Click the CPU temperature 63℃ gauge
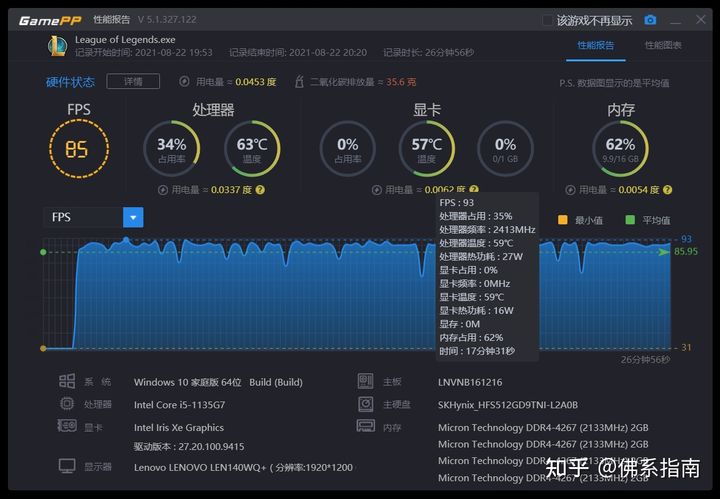 (252, 149)
